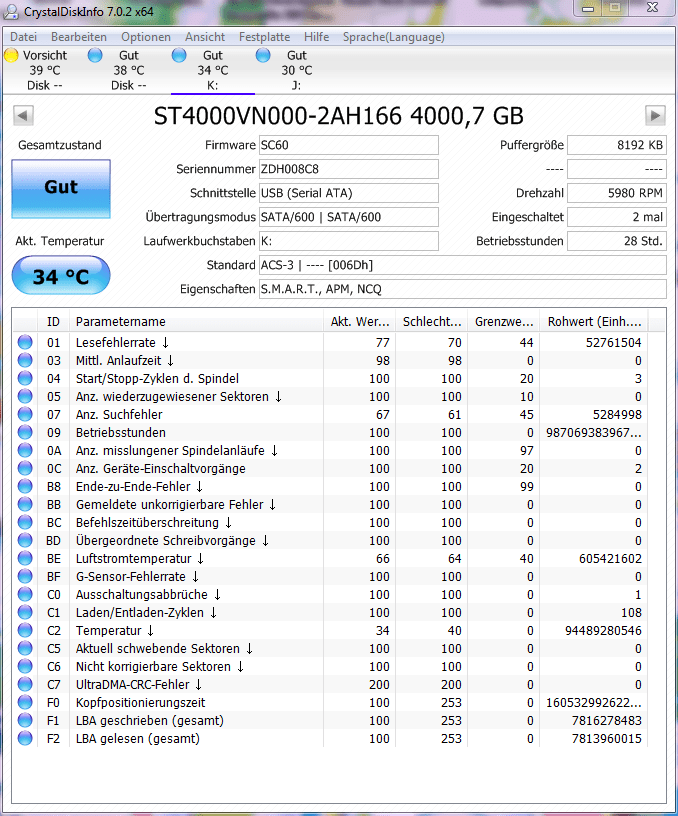Image resolution: width=678 pixels, height=816 pixels.
Task: Click the Betriebsstunden value 28 Std.
Action: tap(617, 241)
